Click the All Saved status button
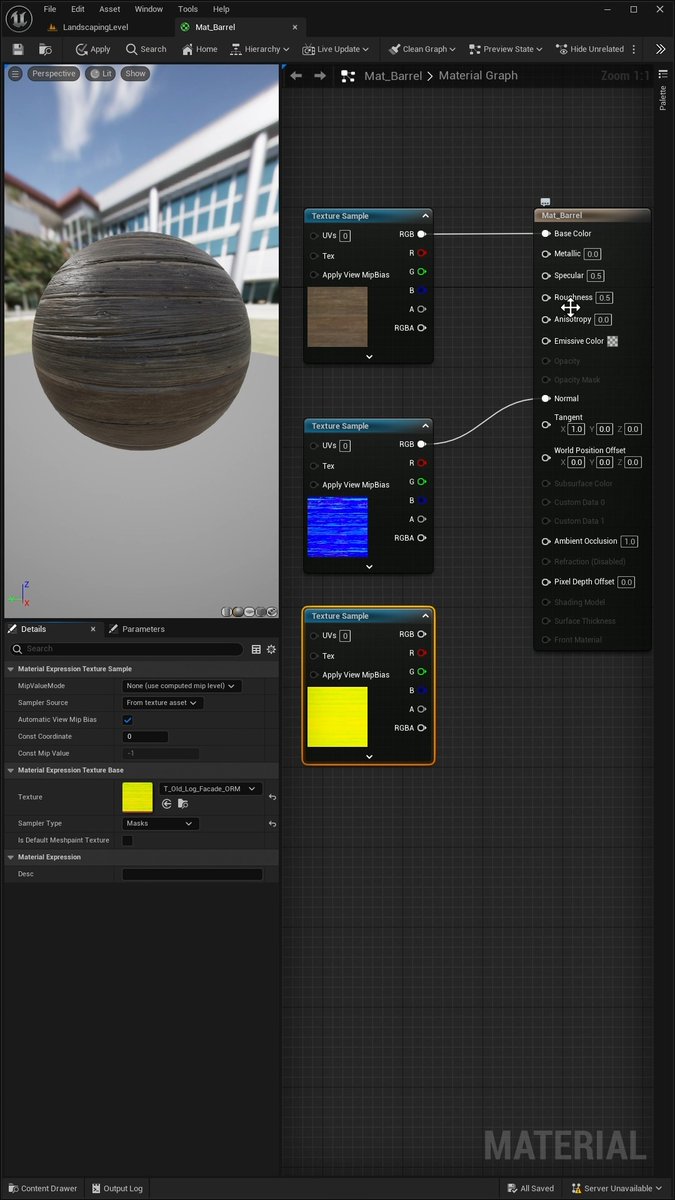This screenshot has height=1200, width=675. 530,1189
